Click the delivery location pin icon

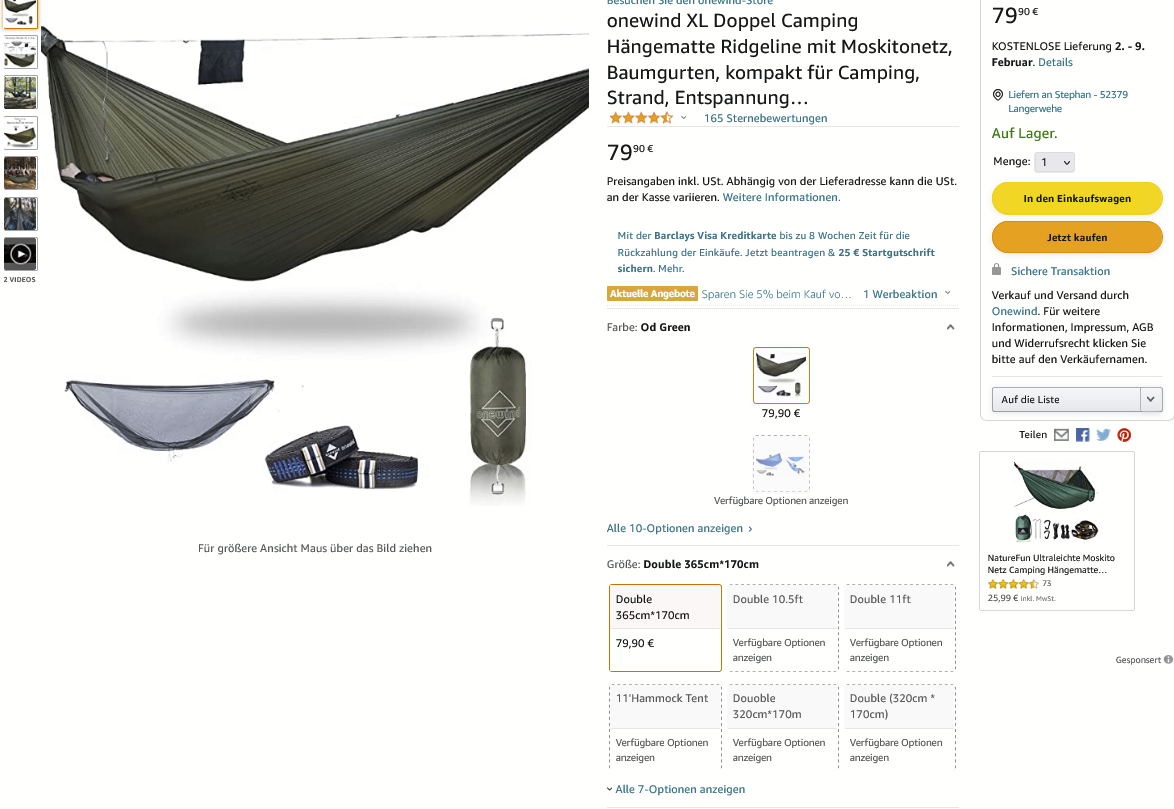(997, 95)
